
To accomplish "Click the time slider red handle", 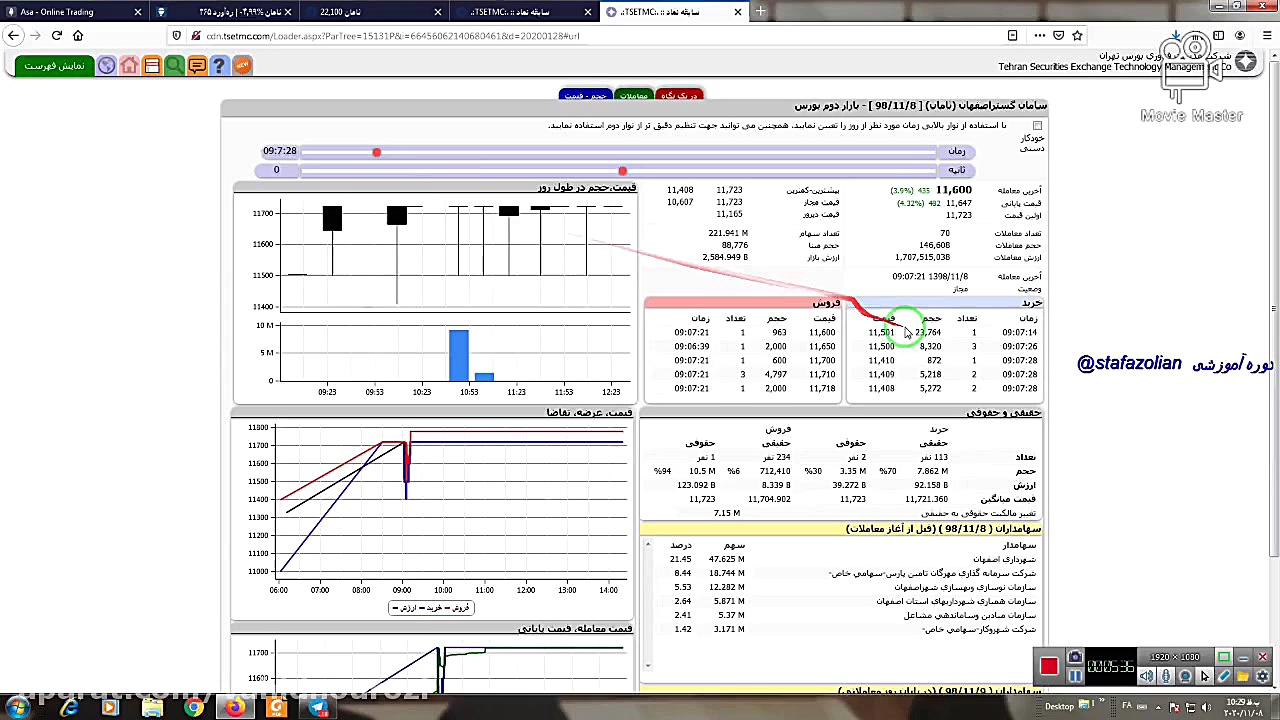I will [x=376, y=152].
